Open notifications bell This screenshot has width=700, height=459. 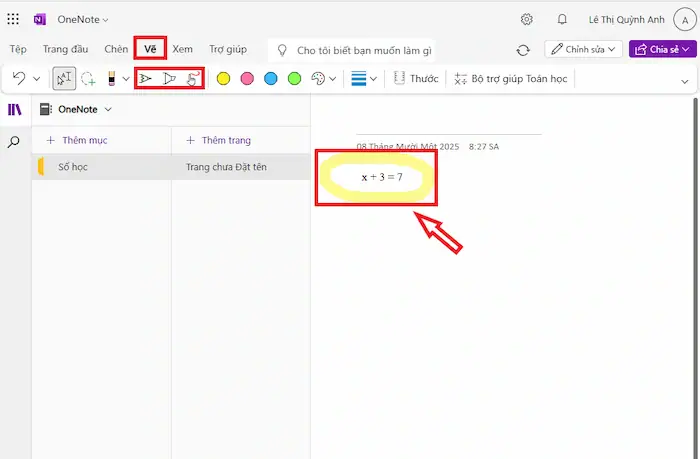[x=562, y=19]
